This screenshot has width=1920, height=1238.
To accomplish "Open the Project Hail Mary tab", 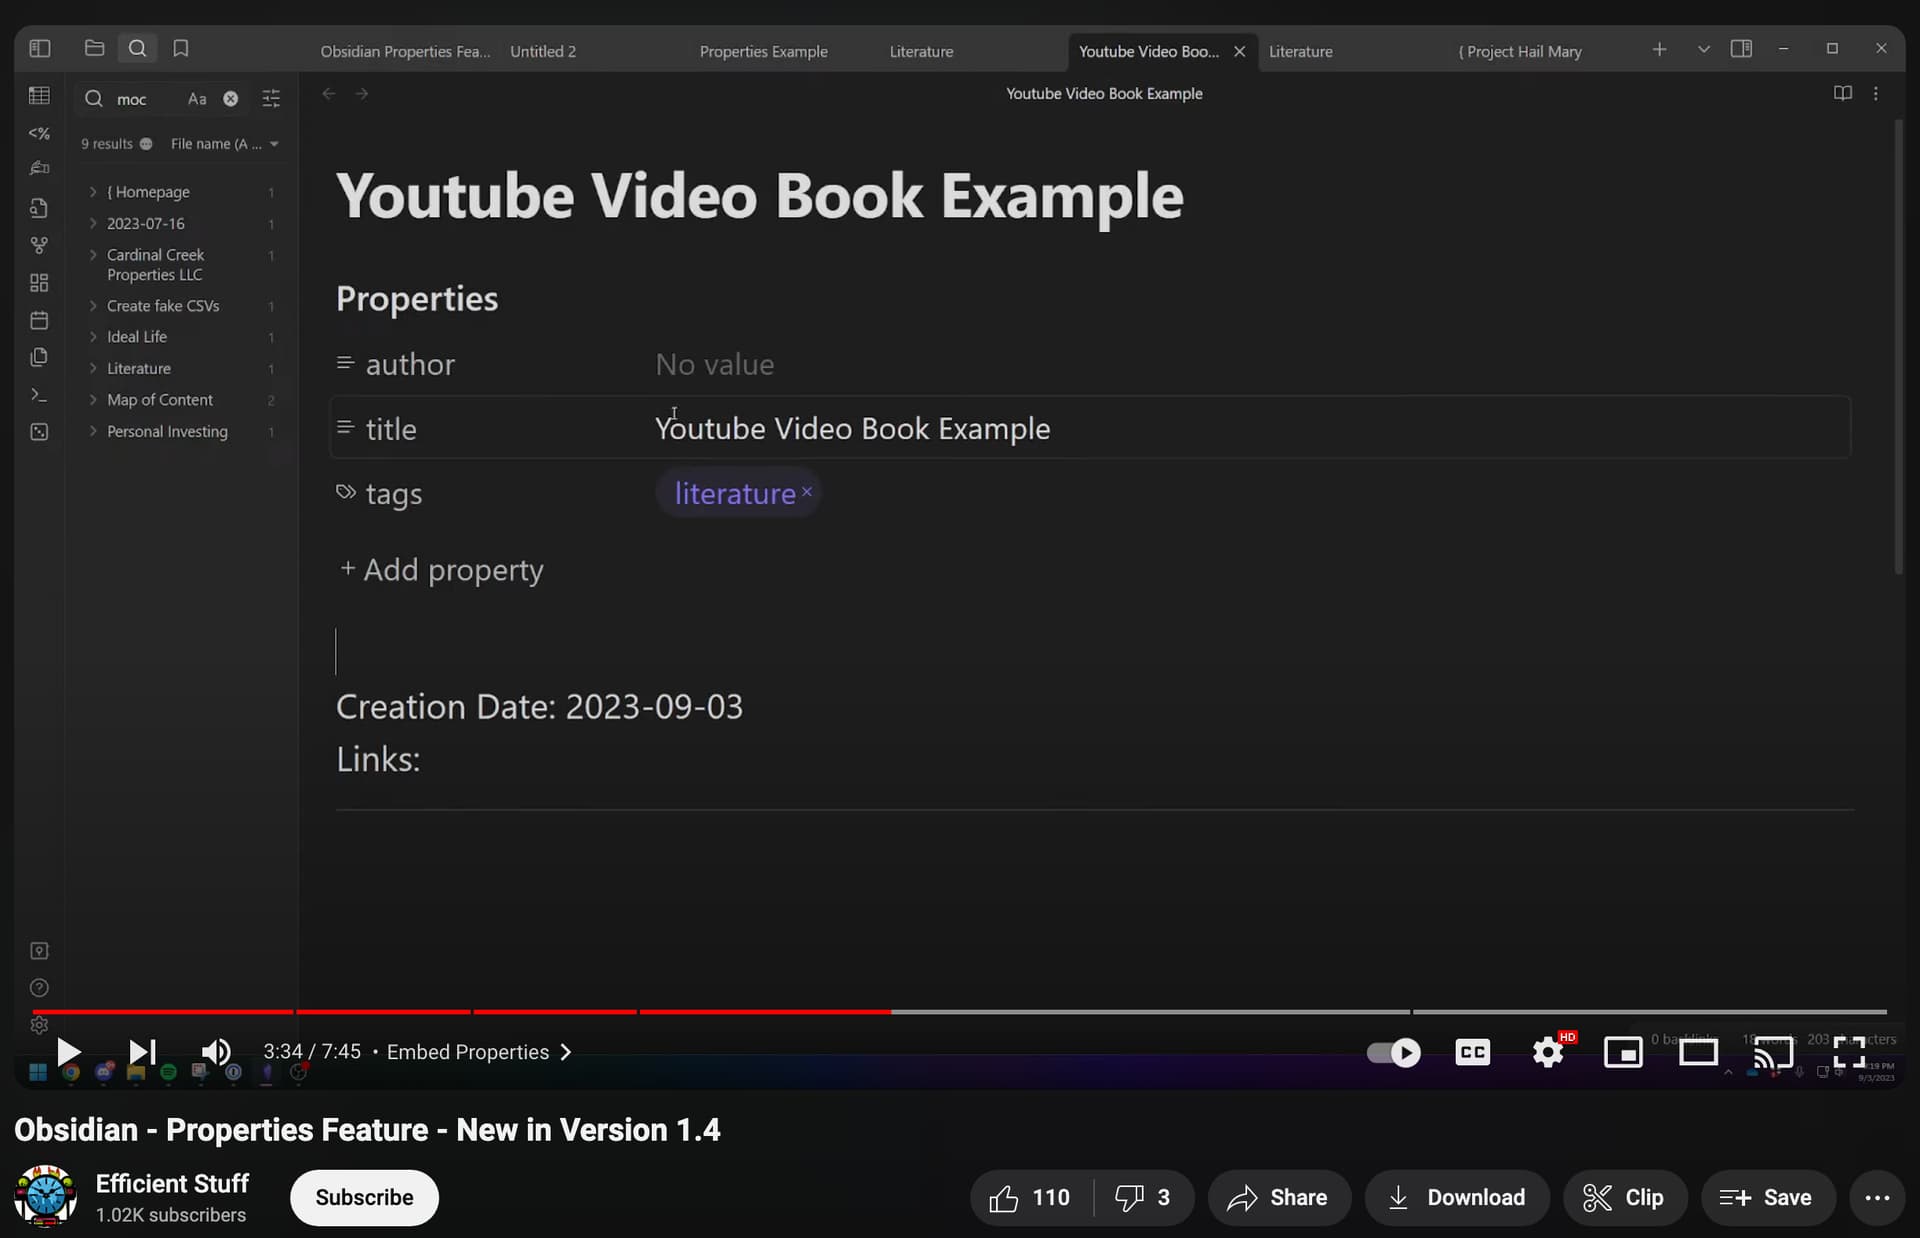I will [1520, 51].
